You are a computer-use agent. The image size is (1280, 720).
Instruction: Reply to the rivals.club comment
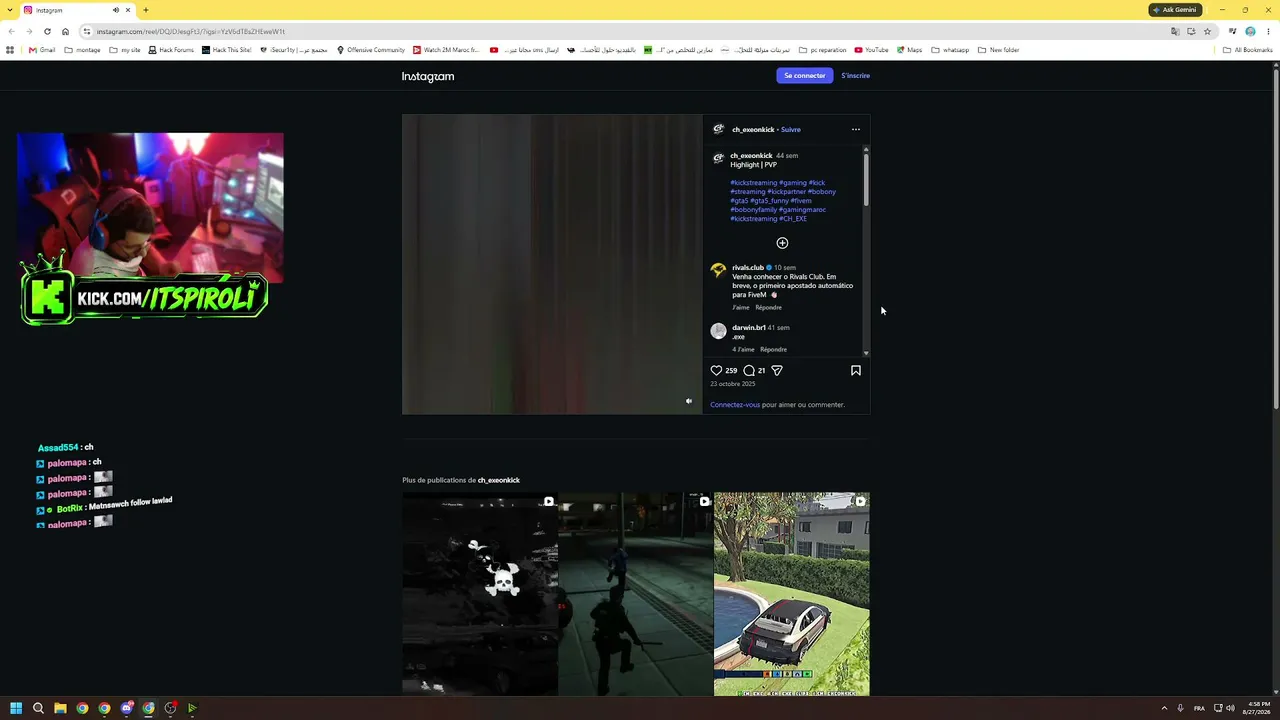768,307
